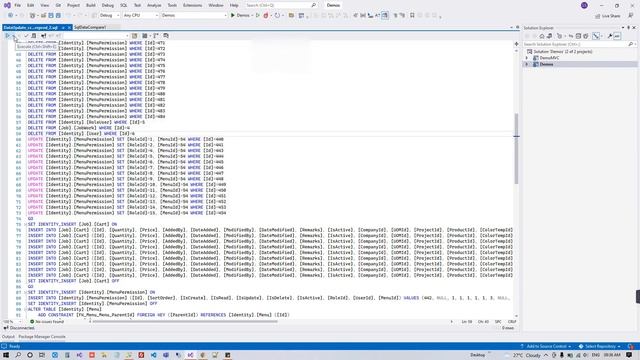Click the taskbar Cloudy weather widget
The height and width of the screenshot is (360, 640).
pyautogui.click(x=523, y=355)
